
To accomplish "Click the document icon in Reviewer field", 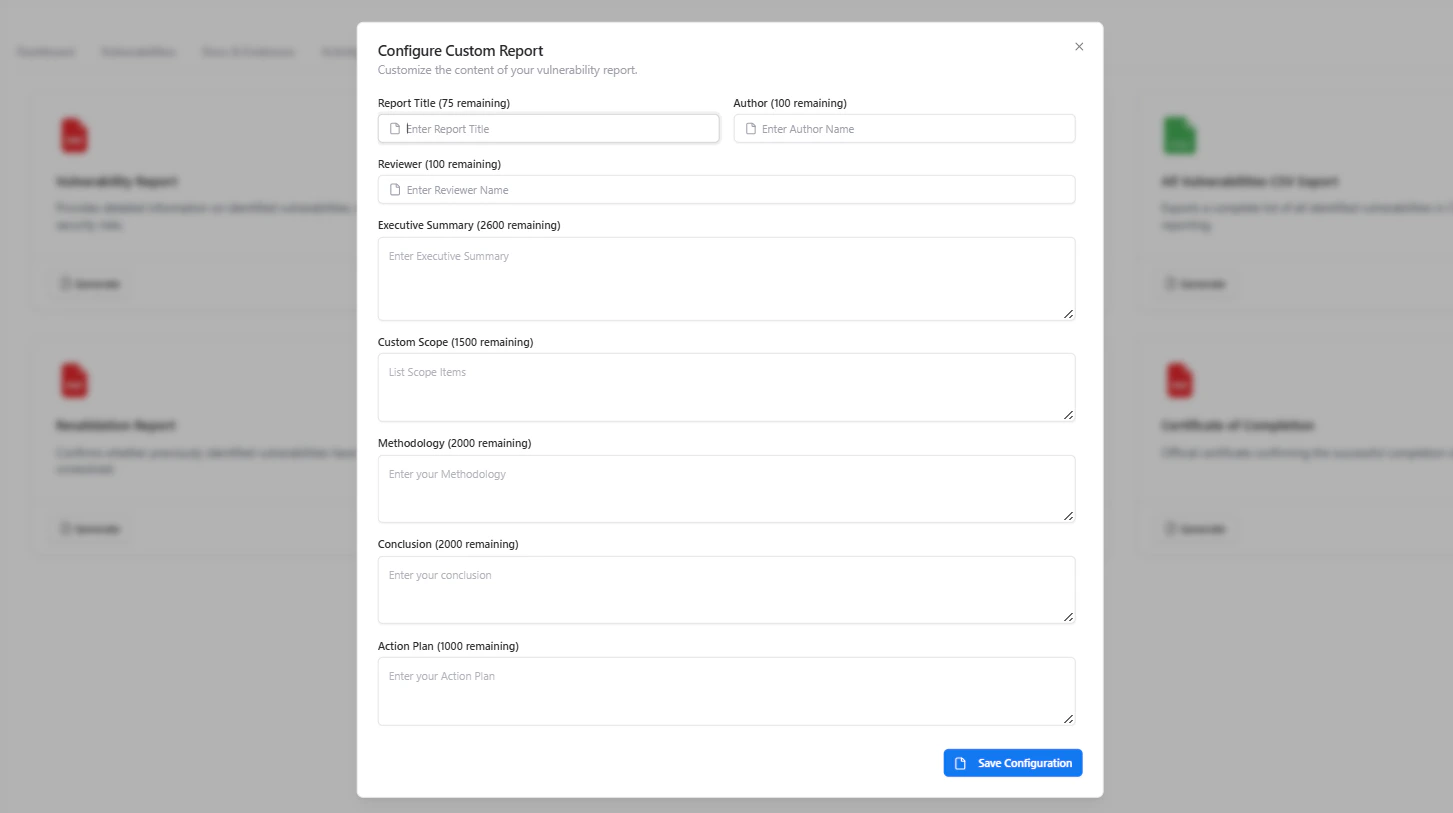I will [x=395, y=190].
